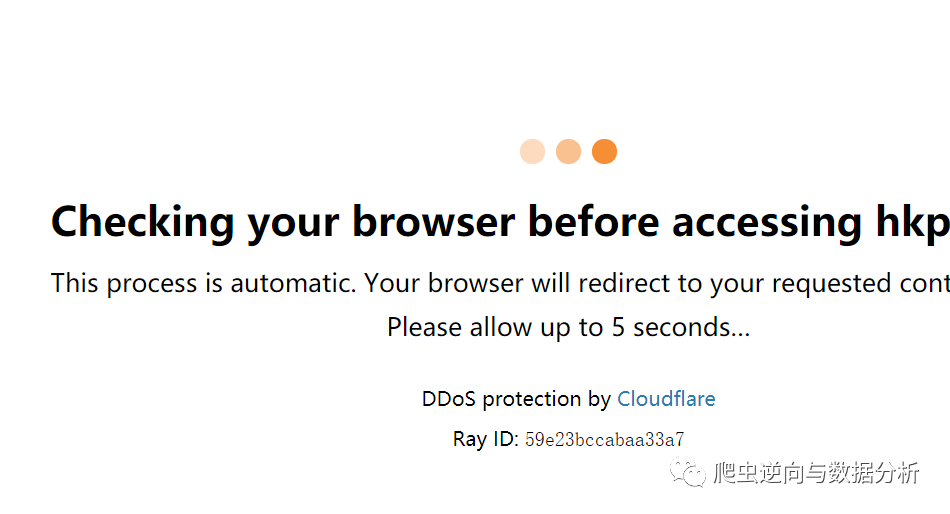Click the word 'browser' in the heading
Screen dimensions: 950x514
[434, 222]
